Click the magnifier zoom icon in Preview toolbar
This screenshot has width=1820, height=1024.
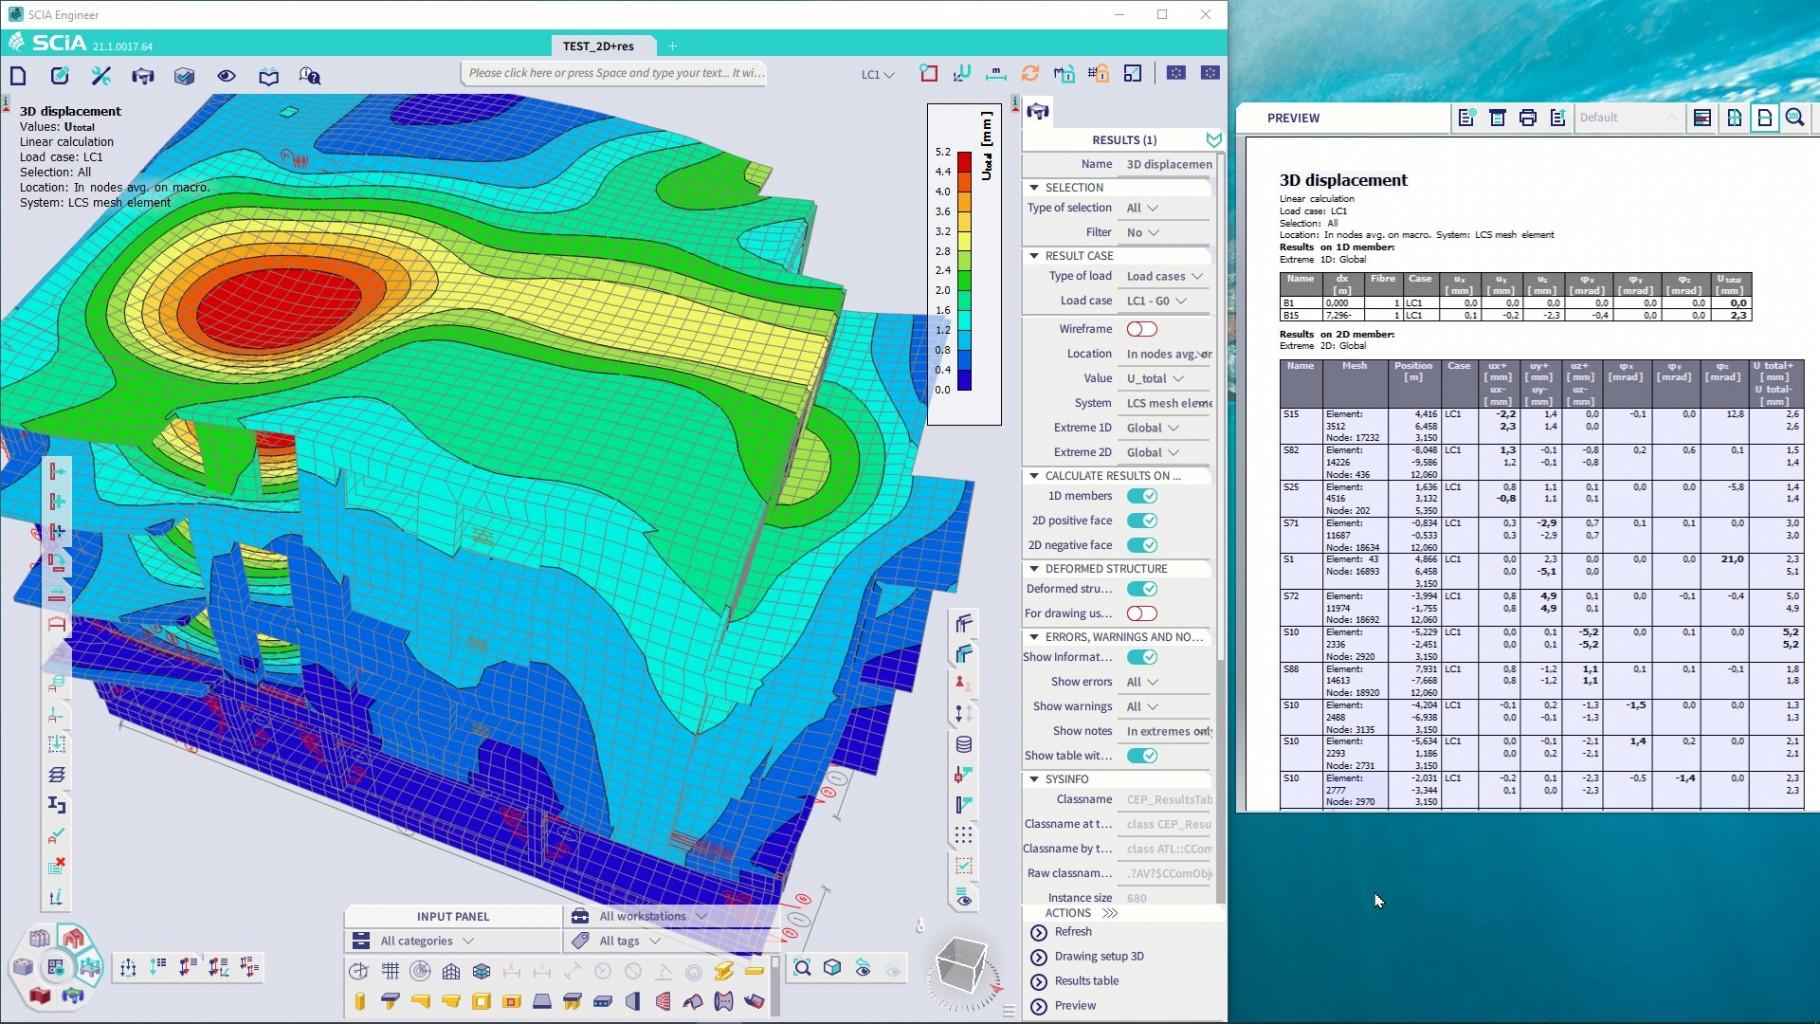1795,118
